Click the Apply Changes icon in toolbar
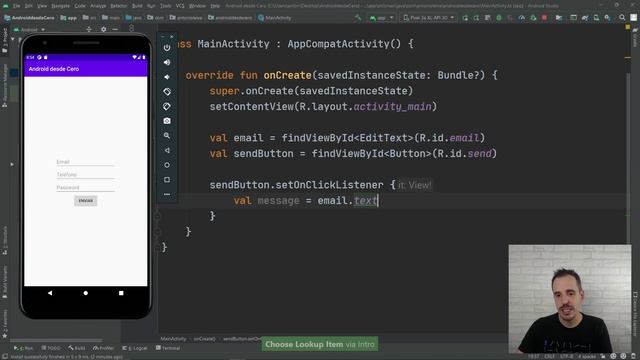640x360 pixels. point(476,18)
